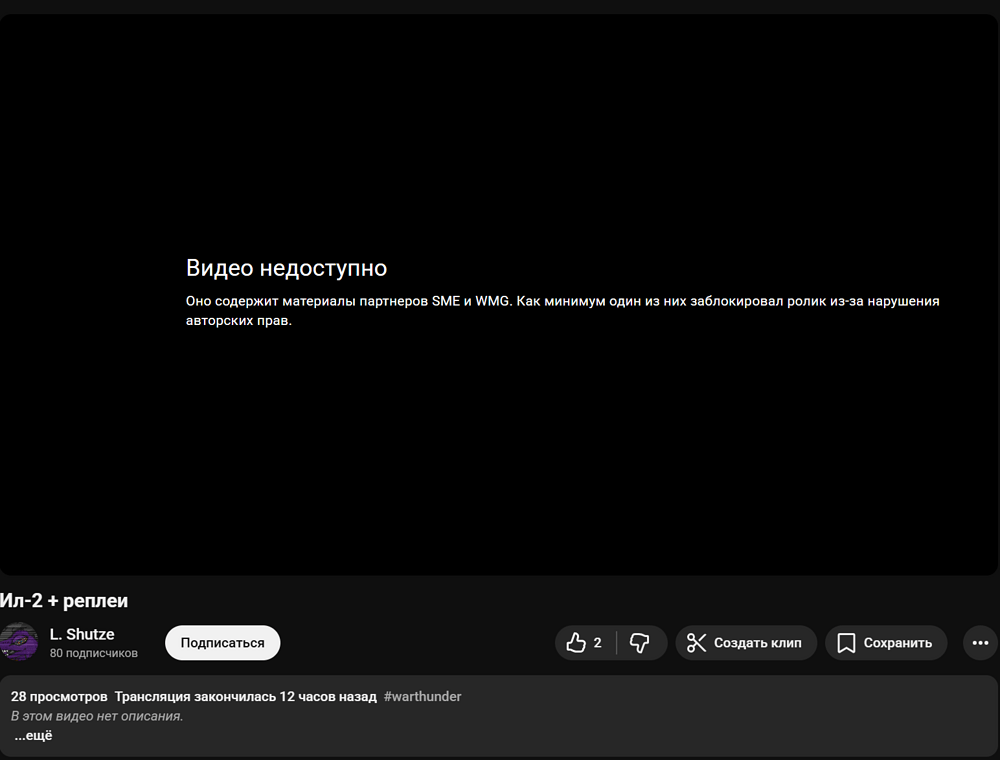1000x760 pixels.
Task: Click Трансляция закончилась 12 часов назад text
Action: tap(245, 696)
